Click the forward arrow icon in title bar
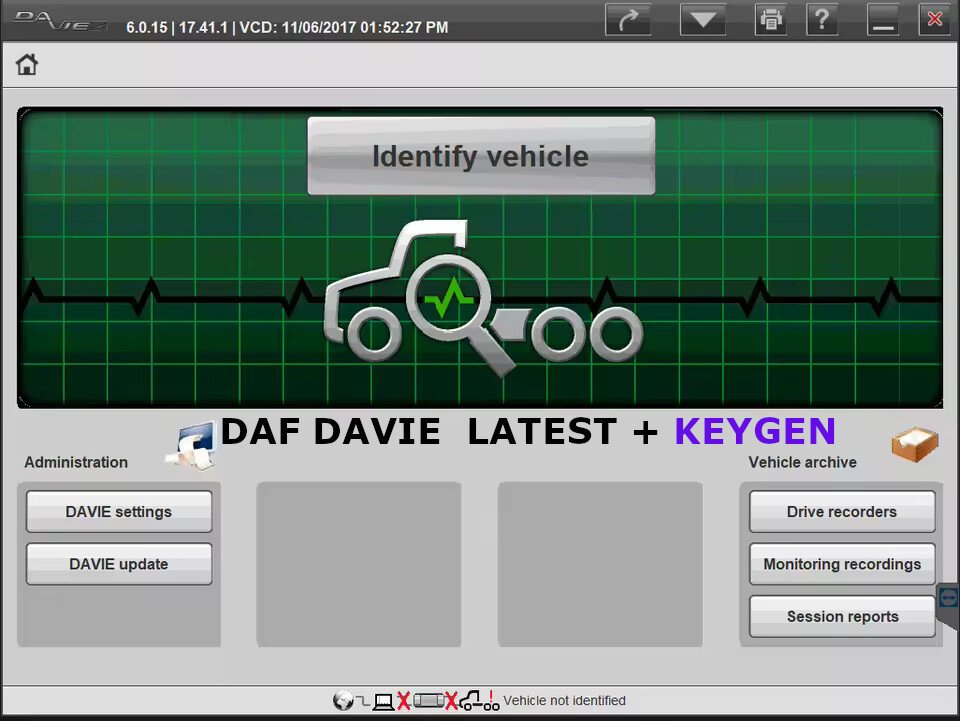Image resolution: width=960 pixels, height=721 pixels. click(628, 19)
